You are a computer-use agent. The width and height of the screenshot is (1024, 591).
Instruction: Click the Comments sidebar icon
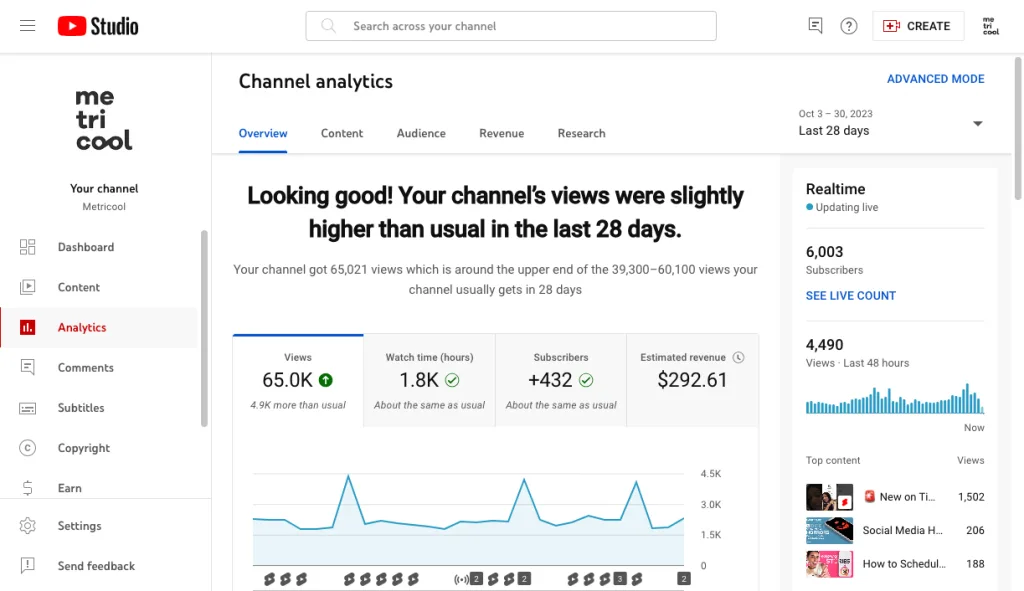pyautogui.click(x=27, y=367)
